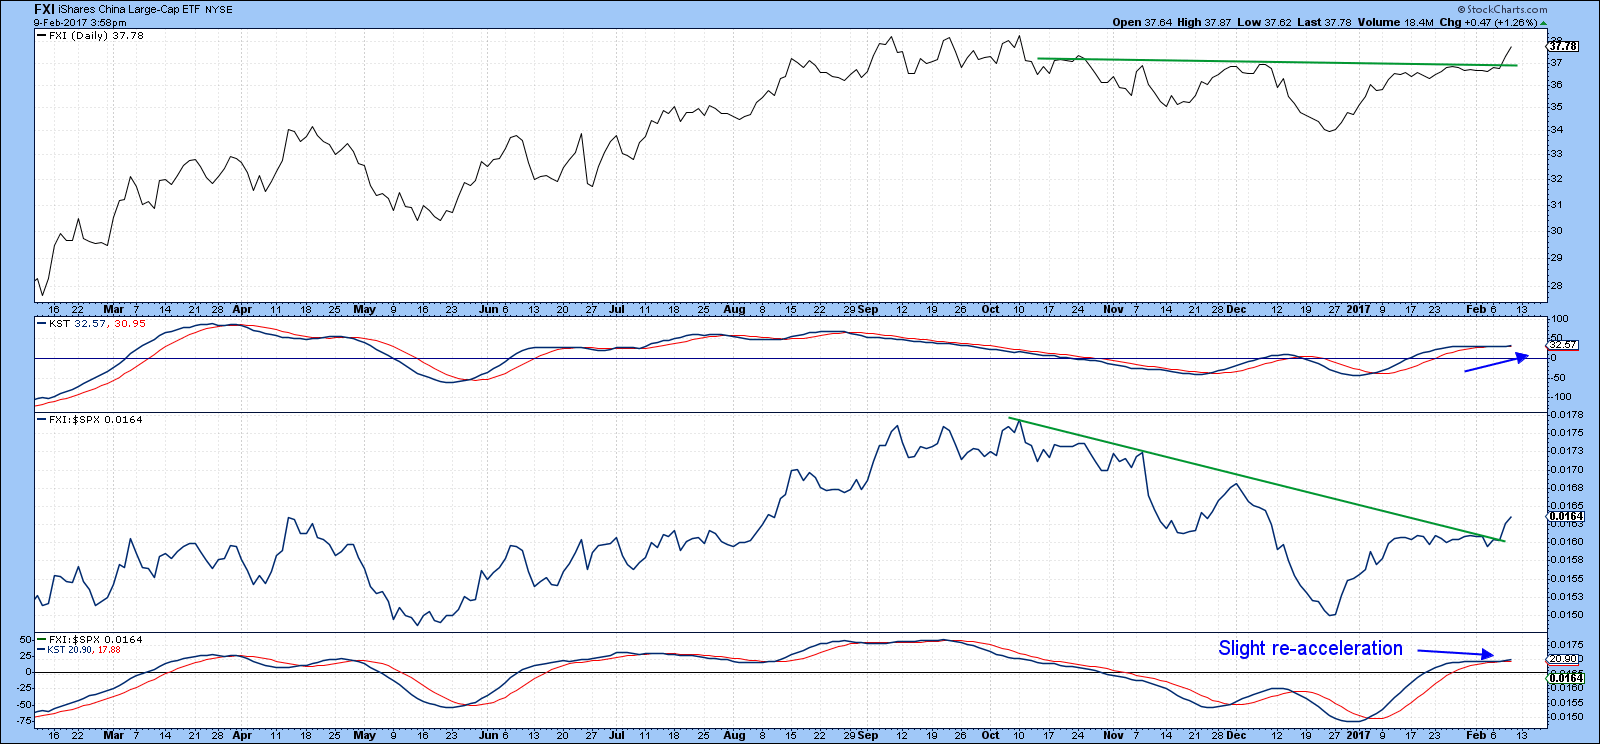Click the 36 tick on the price axis

pyautogui.click(x=1556, y=85)
